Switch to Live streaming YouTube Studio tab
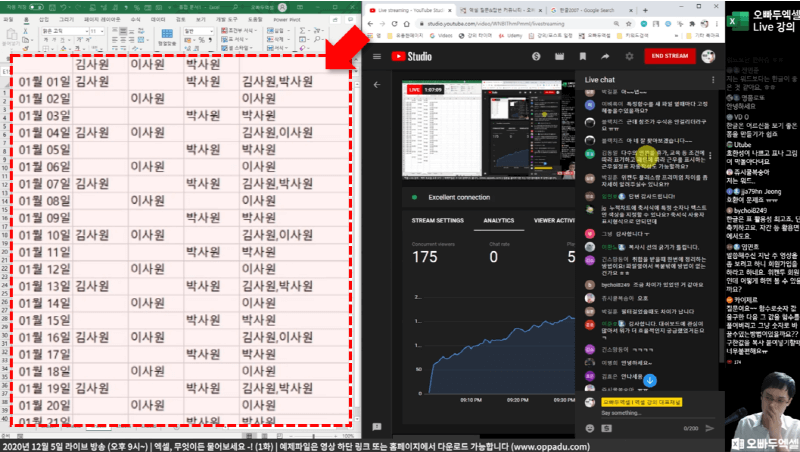The image size is (800, 452). tap(410, 10)
